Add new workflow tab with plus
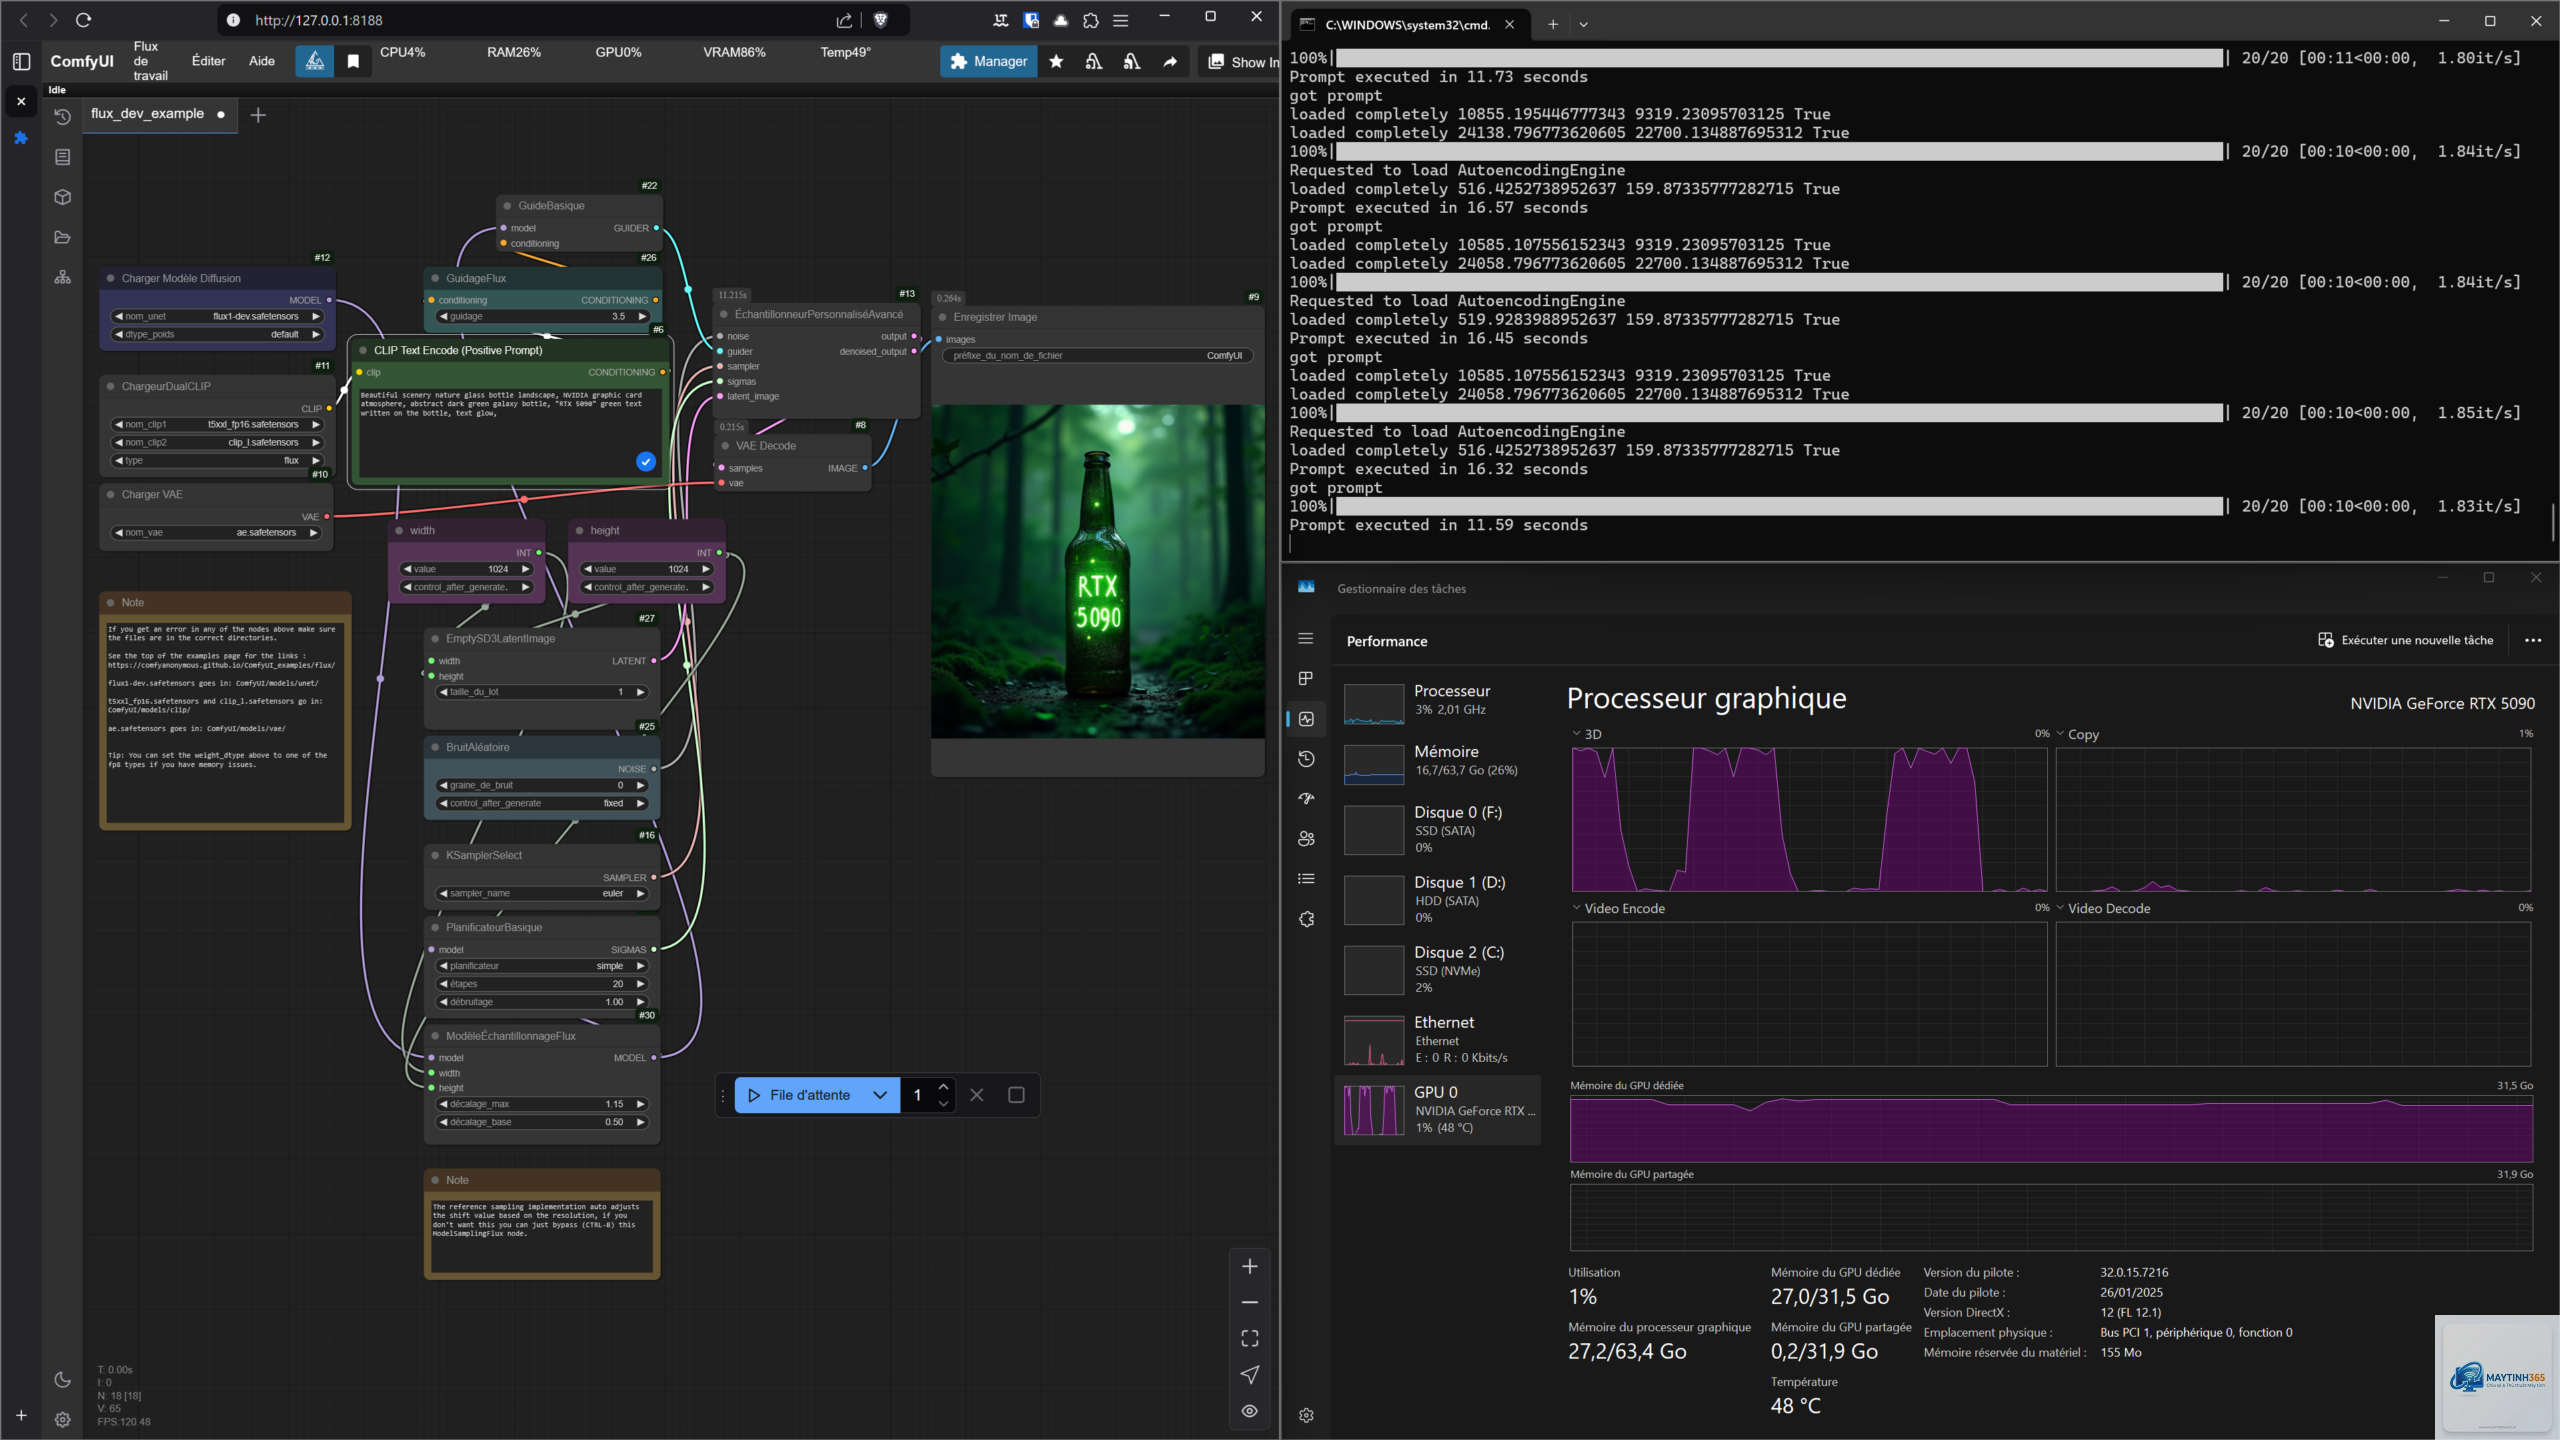This screenshot has width=2560, height=1440. pos(258,115)
